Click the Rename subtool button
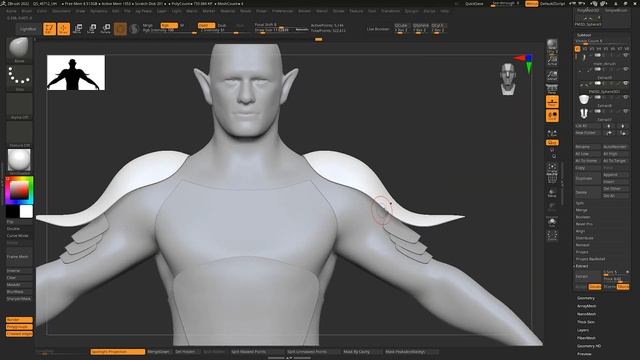Screen dimensions: 640x360 coord(588,147)
